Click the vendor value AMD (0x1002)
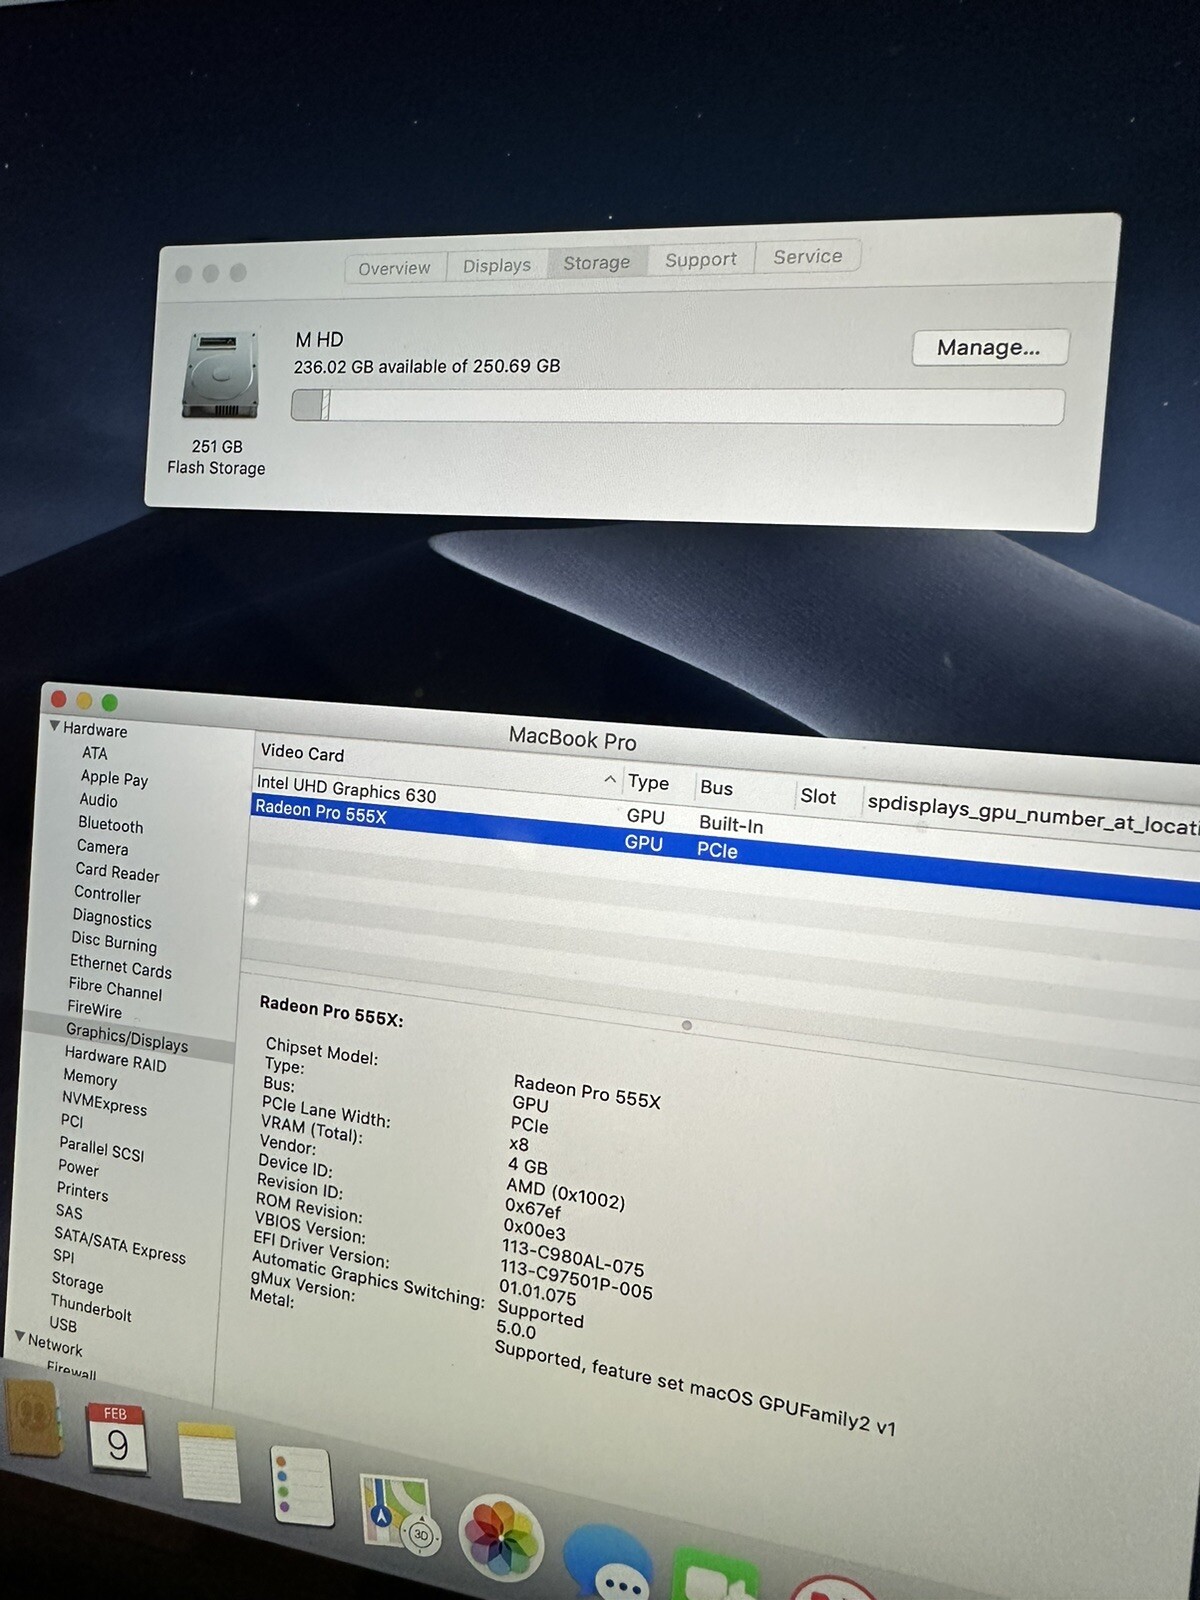Image resolution: width=1200 pixels, height=1600 pixels. pos(565,1194)
